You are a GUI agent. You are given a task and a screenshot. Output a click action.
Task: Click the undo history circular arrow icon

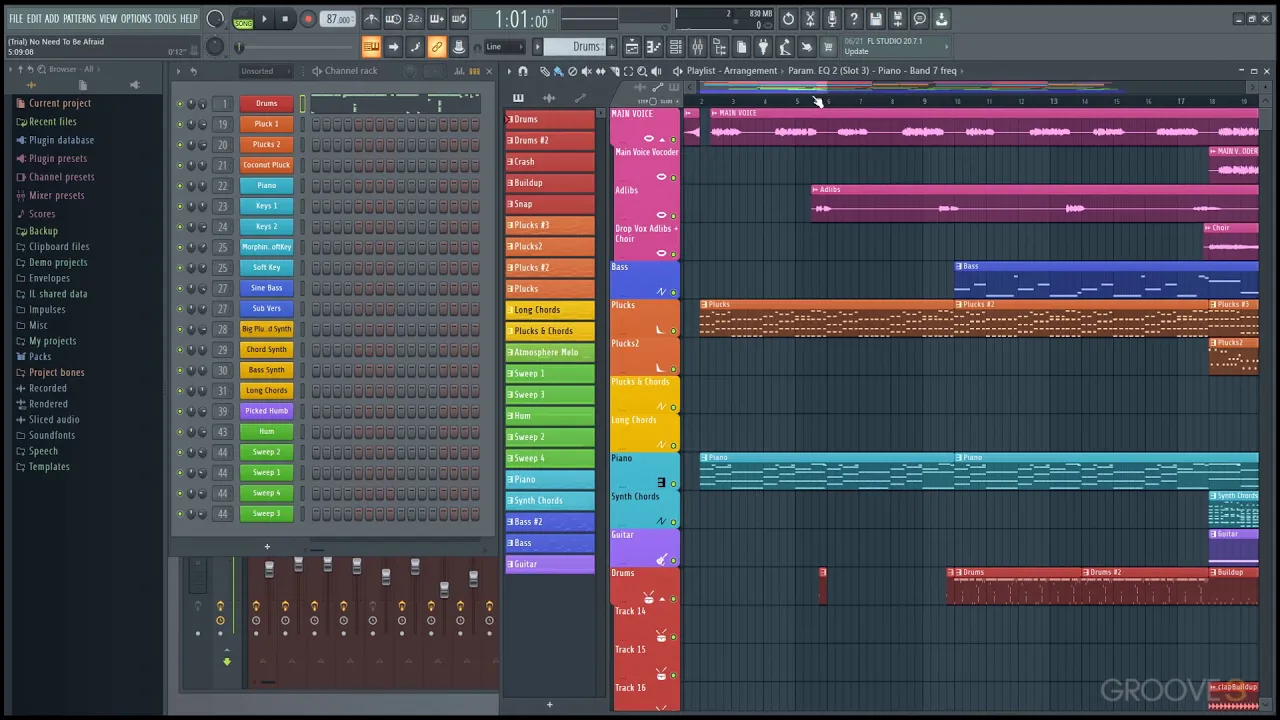click(x=788, y=19)
